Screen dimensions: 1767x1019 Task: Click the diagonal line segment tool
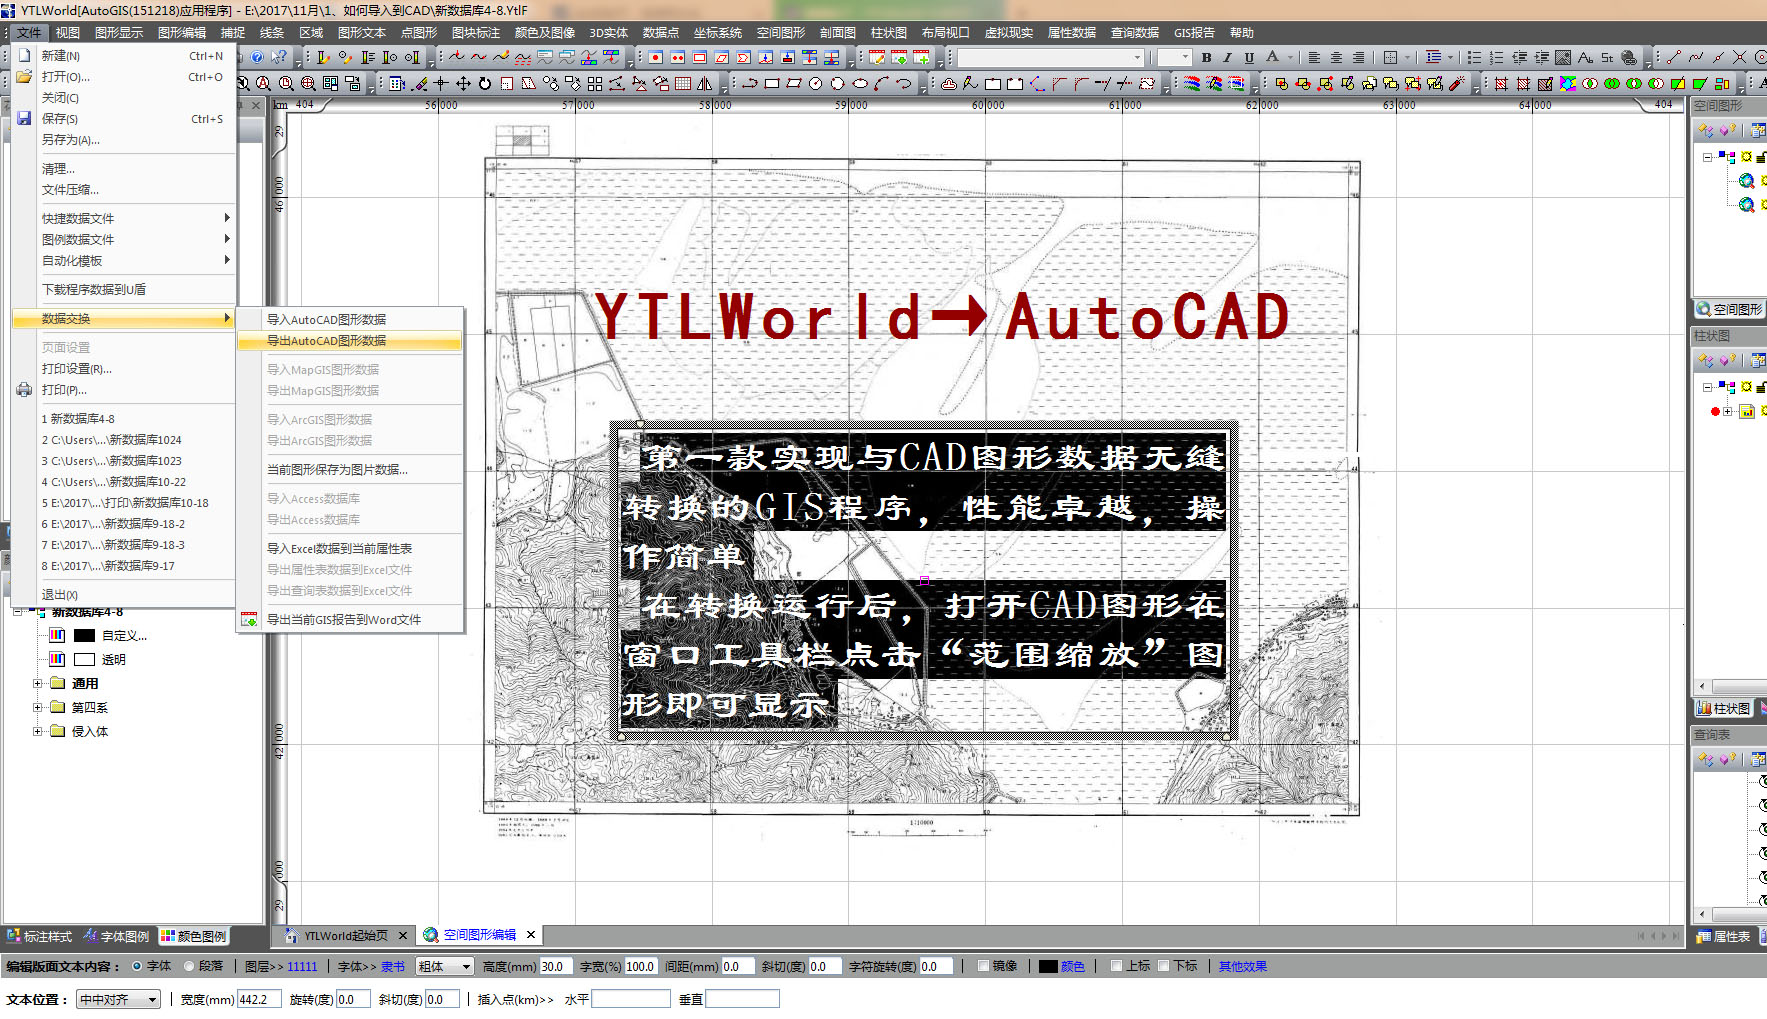coord(1674,58)
